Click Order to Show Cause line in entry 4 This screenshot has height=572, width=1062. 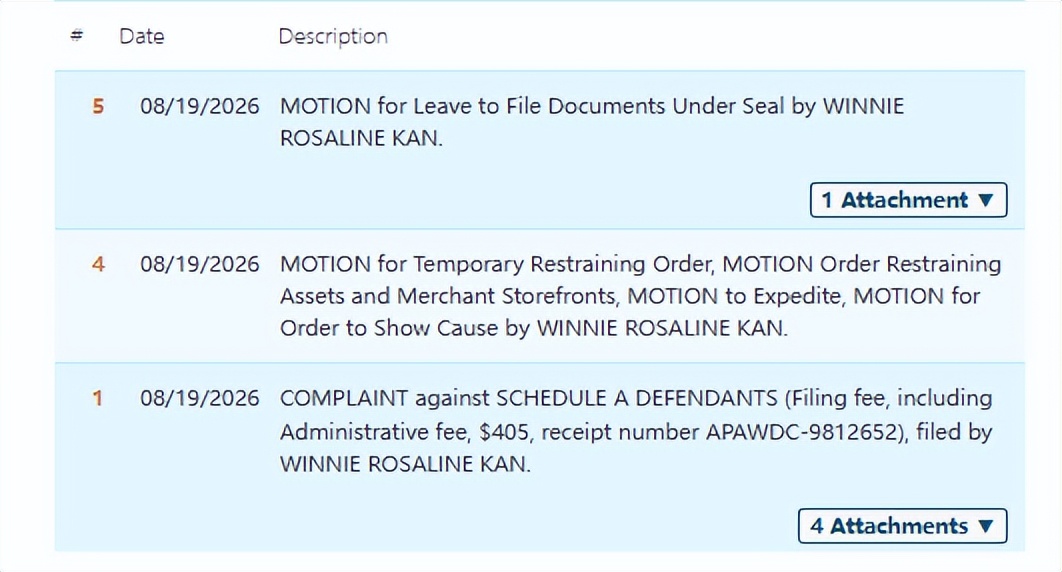pyautogui.click(x=534, y=328)
